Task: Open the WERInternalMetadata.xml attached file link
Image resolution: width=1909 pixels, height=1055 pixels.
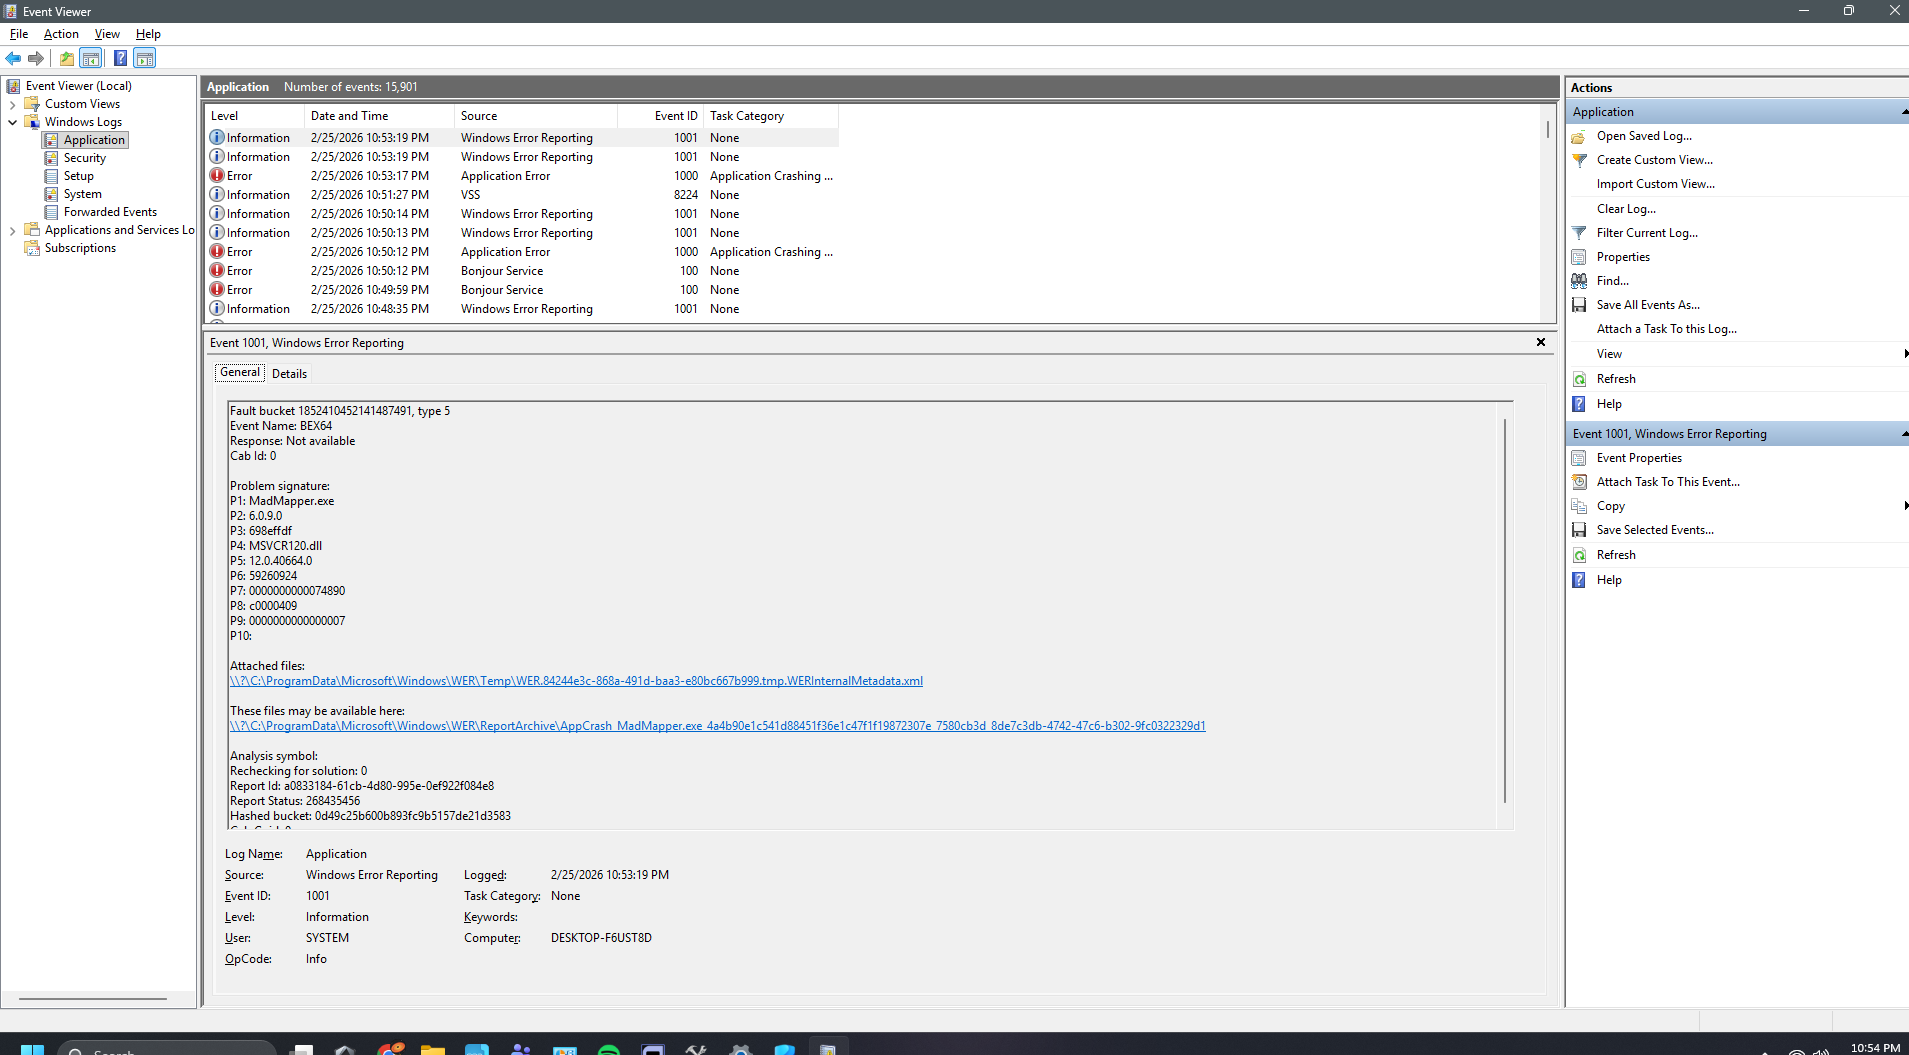Action: pyautogui.click(x=576, y=680)
